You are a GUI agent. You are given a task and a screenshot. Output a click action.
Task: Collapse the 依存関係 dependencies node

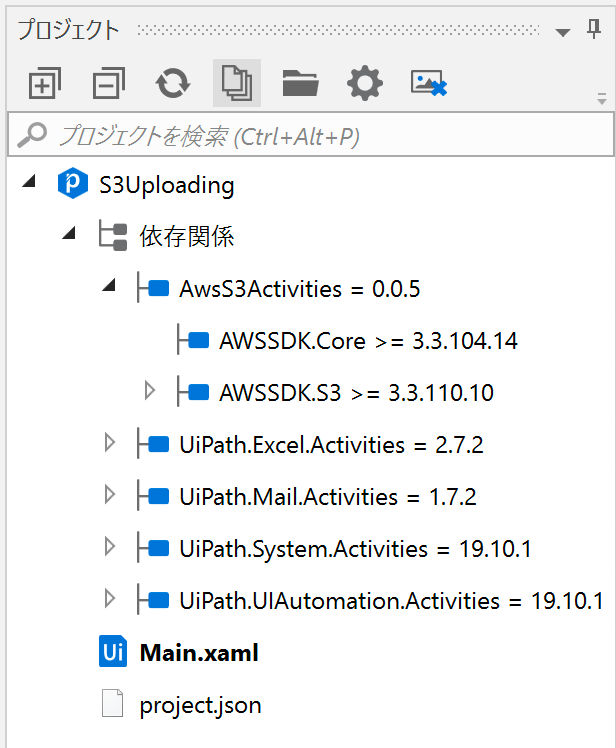click(69, 233)
